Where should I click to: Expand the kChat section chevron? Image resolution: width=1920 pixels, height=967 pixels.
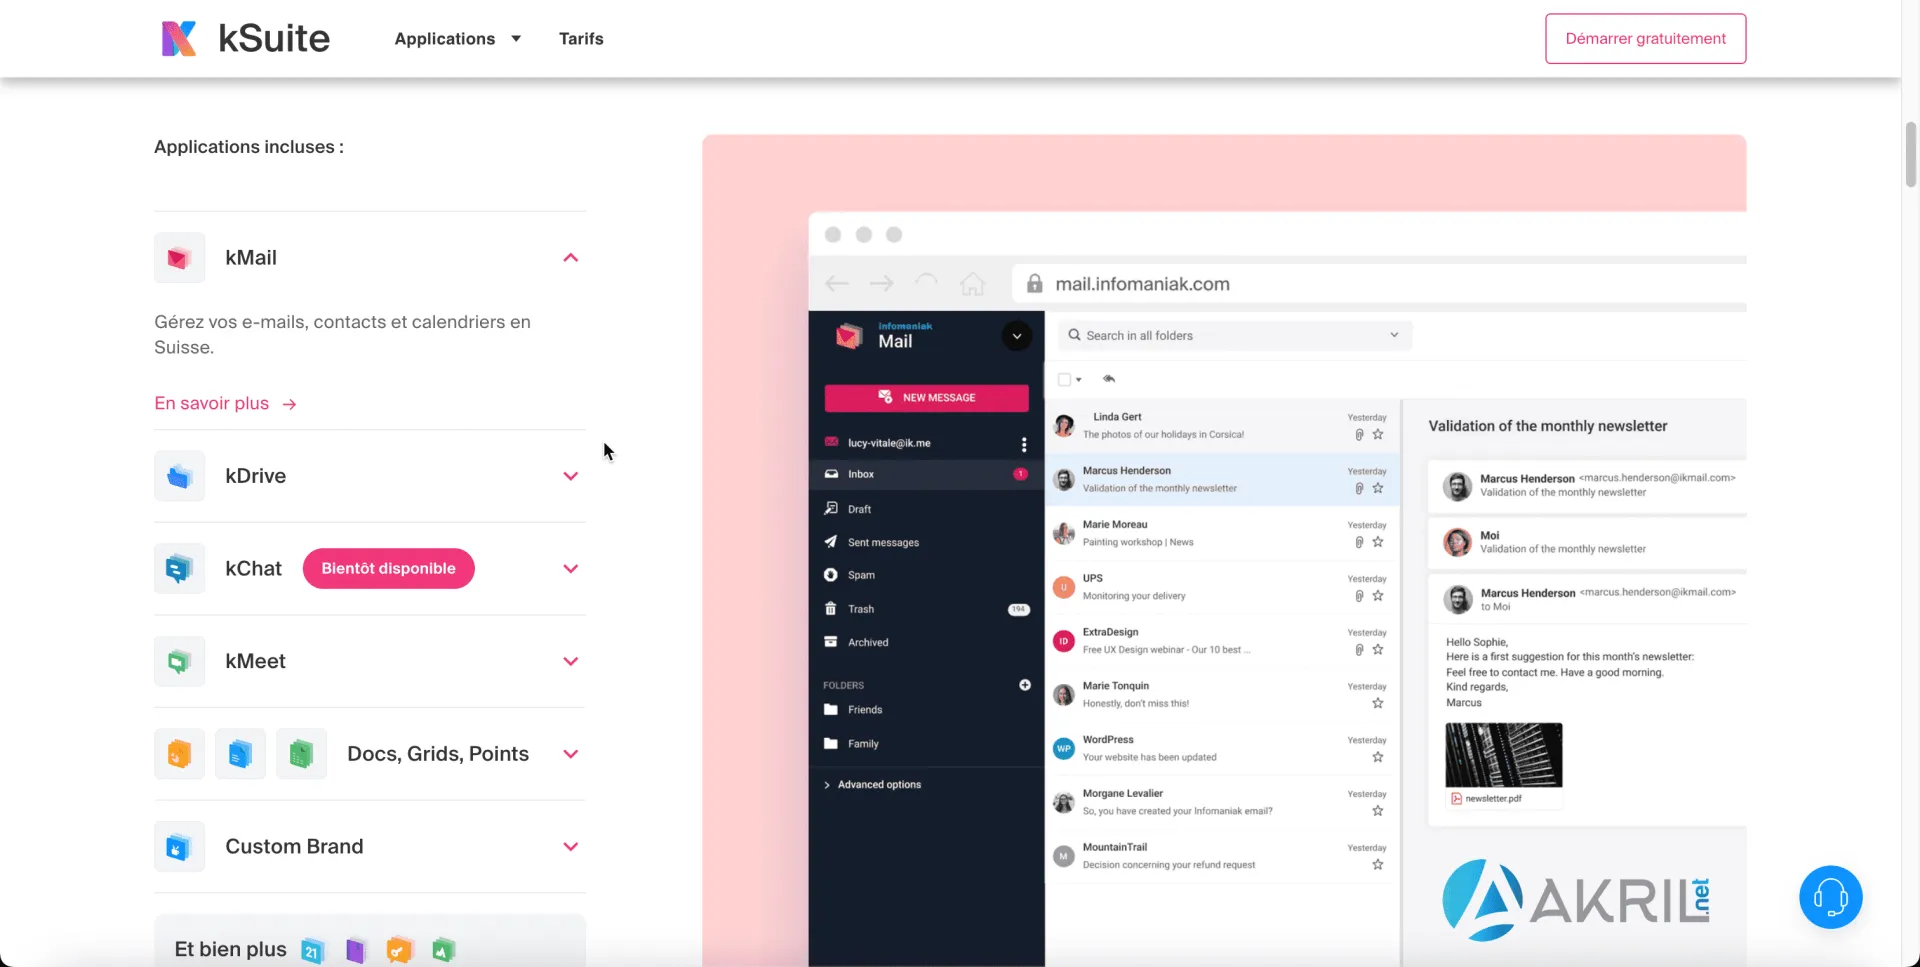coord(571,569)
